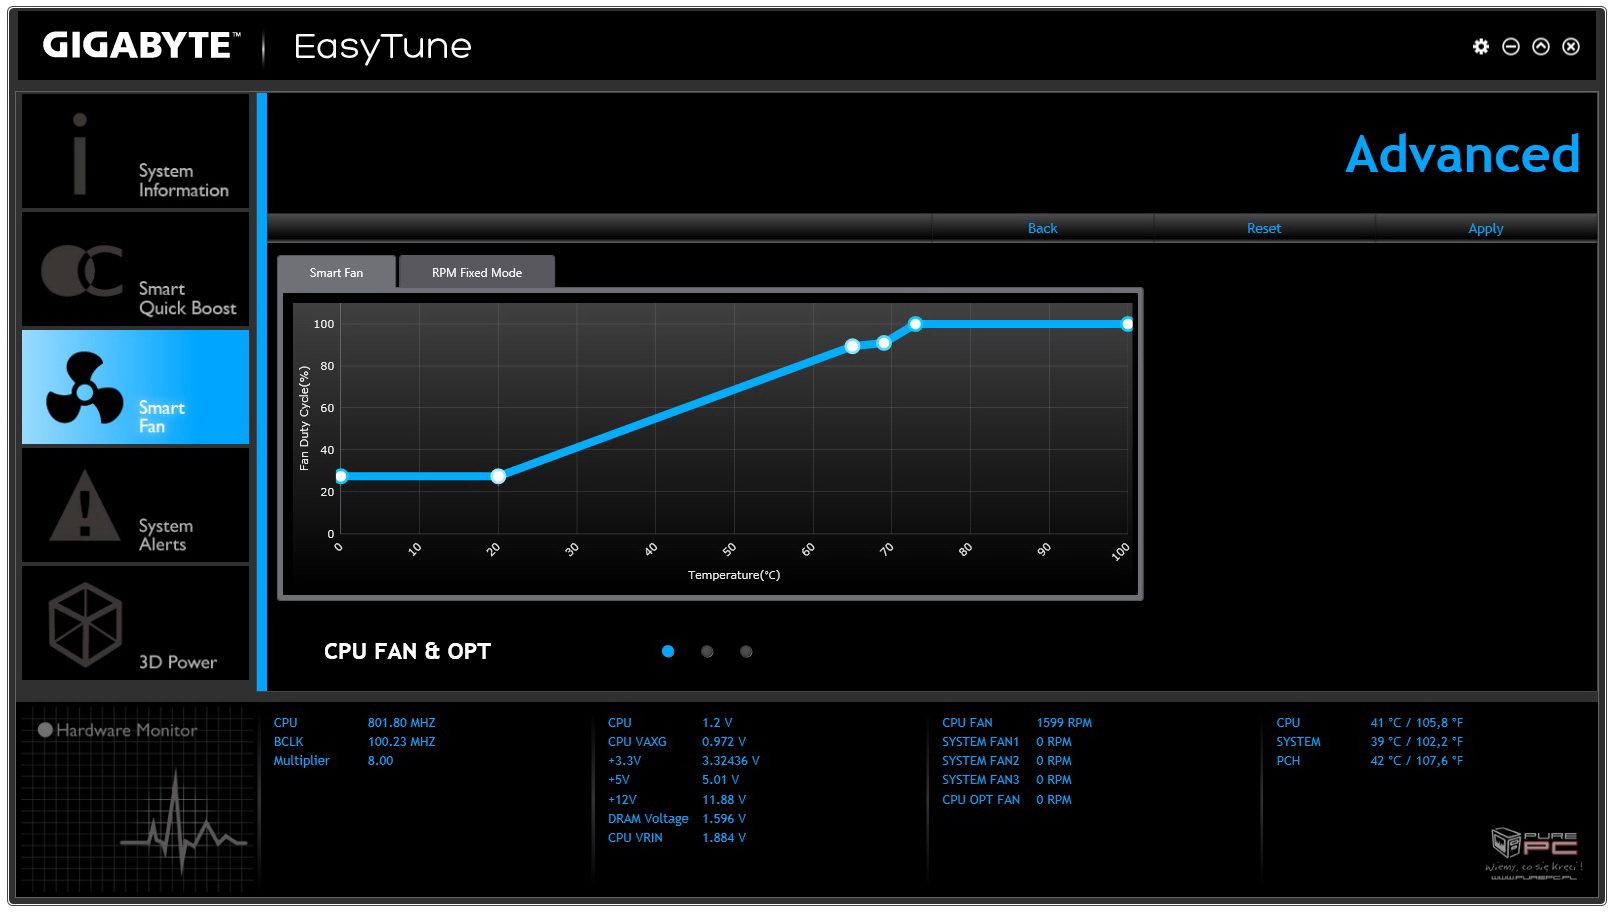The height and width of the screenshot is (914, 1613).
Task: Click the Hardware Monitor heartbeat graphic
Action: tap(183, 823)
